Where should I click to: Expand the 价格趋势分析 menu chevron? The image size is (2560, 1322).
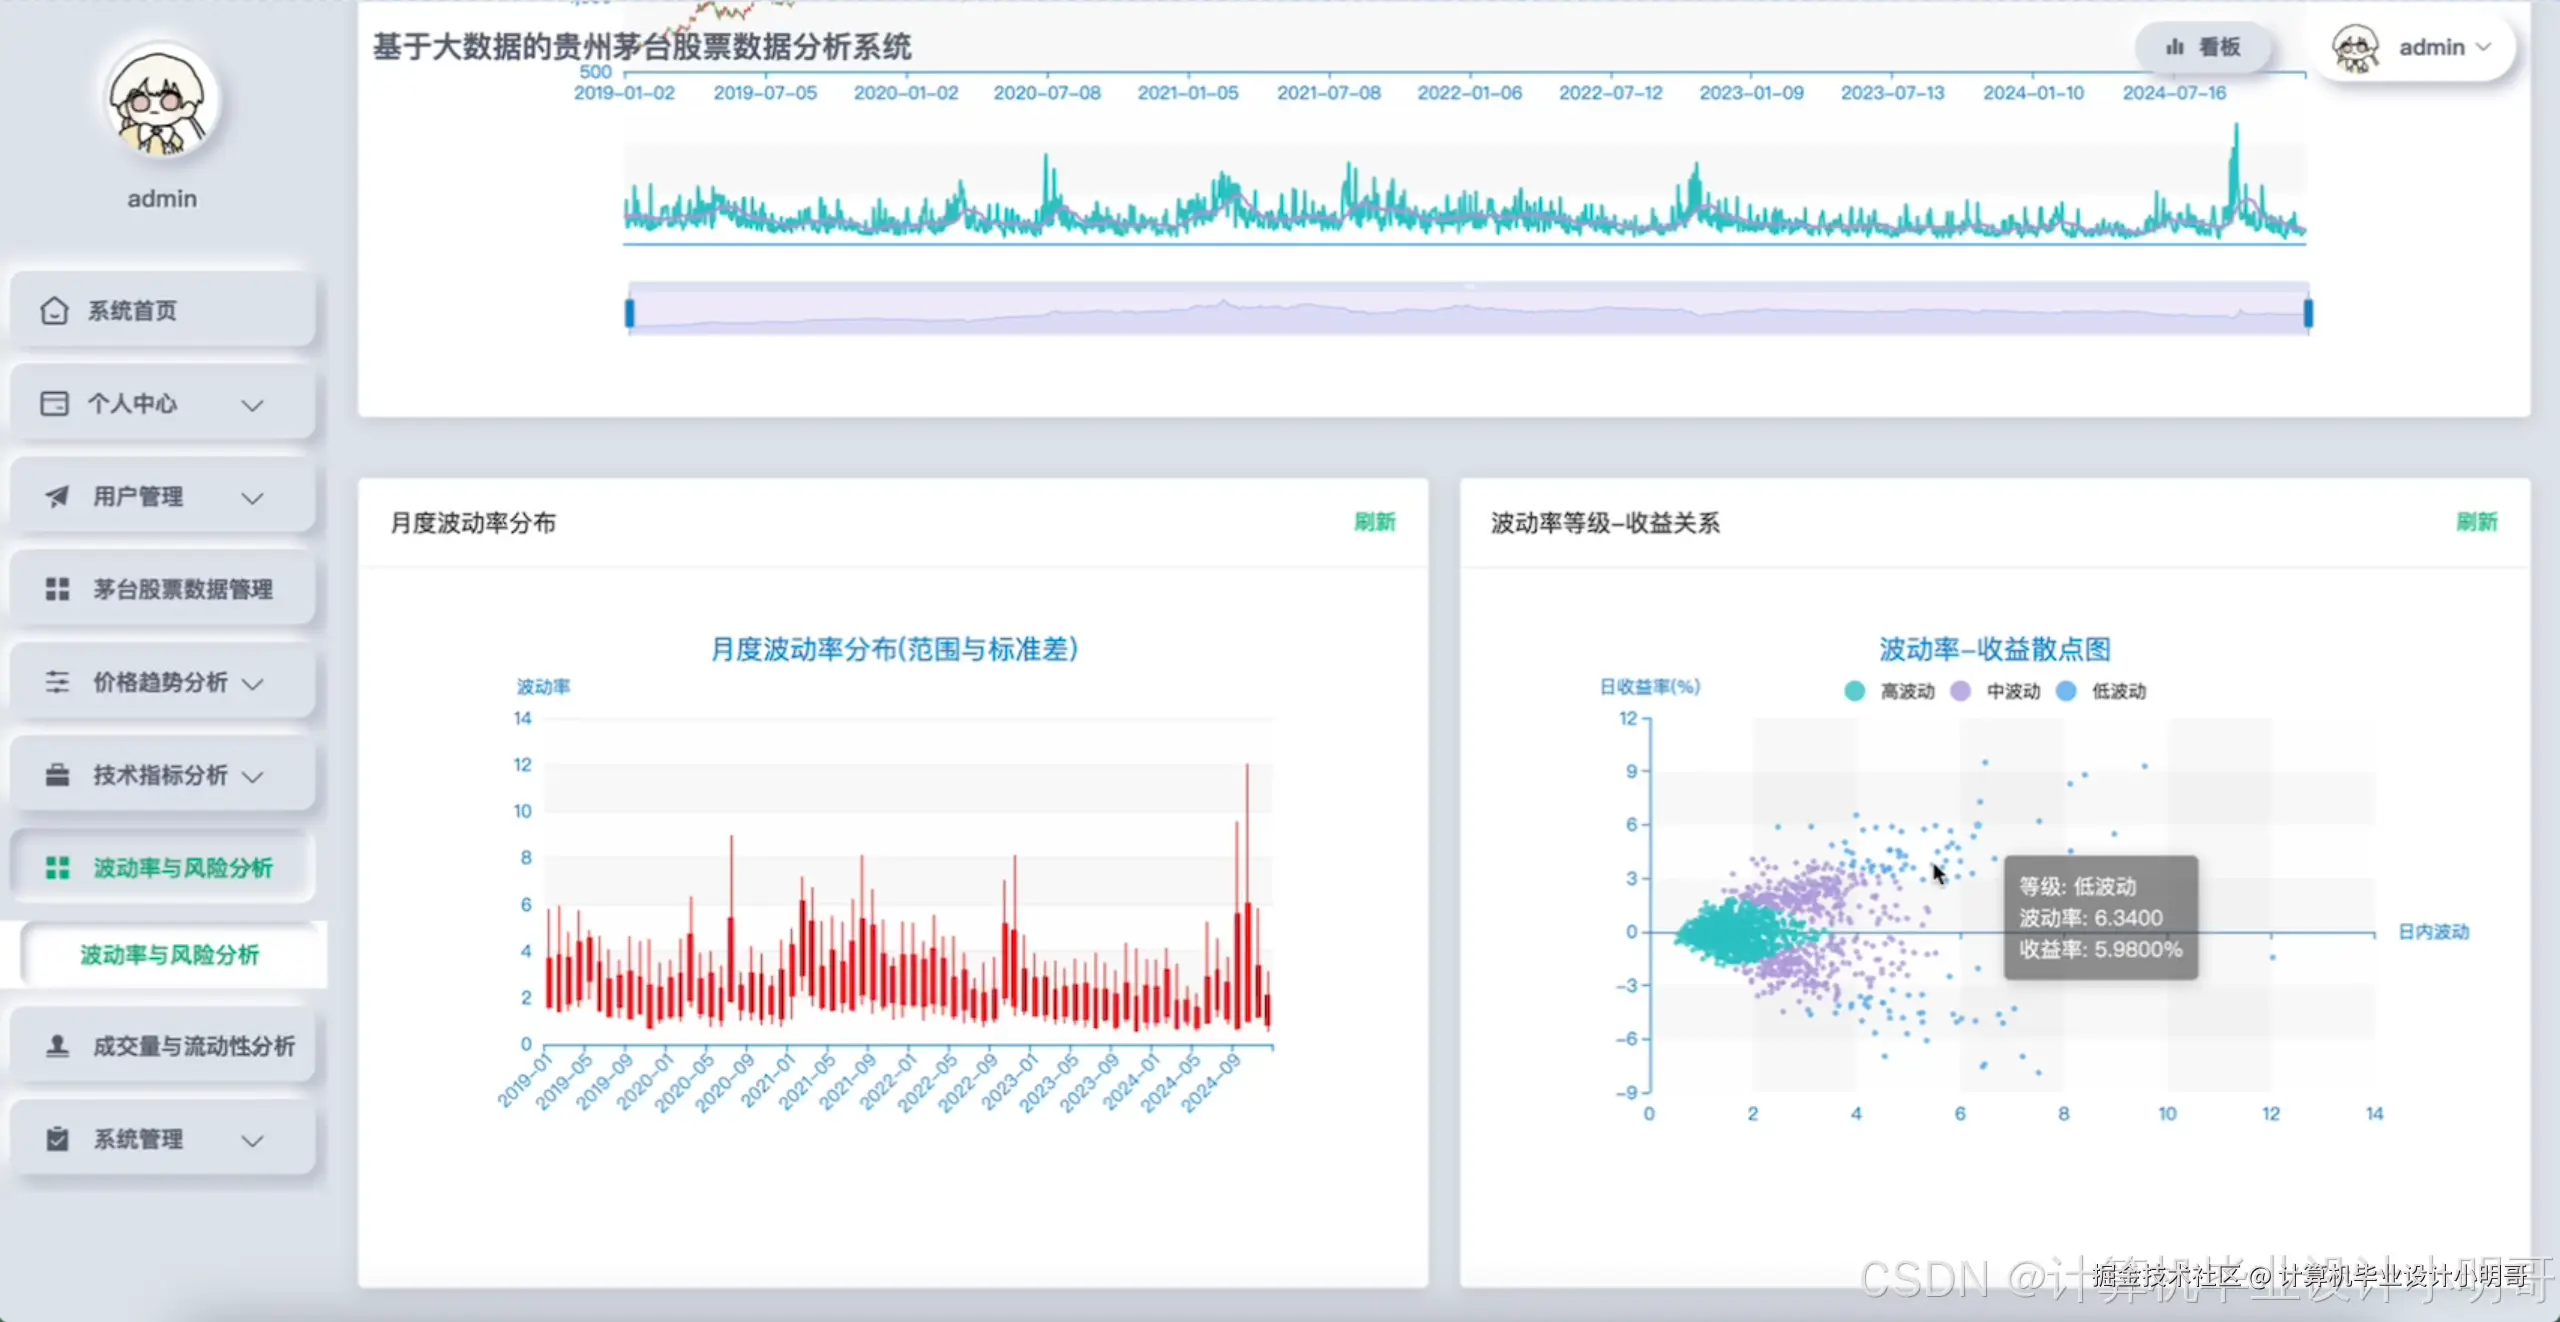click(x=253, y=684)
